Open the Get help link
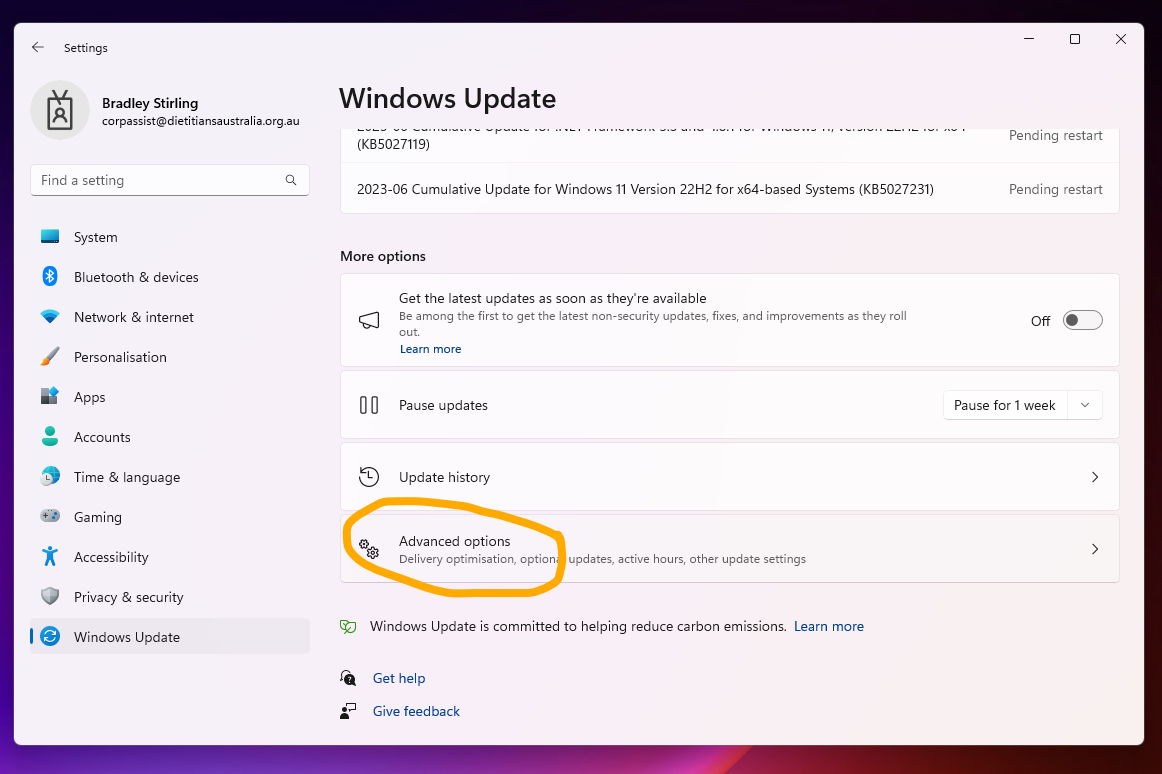Image resolution: width=1162 pixels, height=774 pixels. (399, 678)
